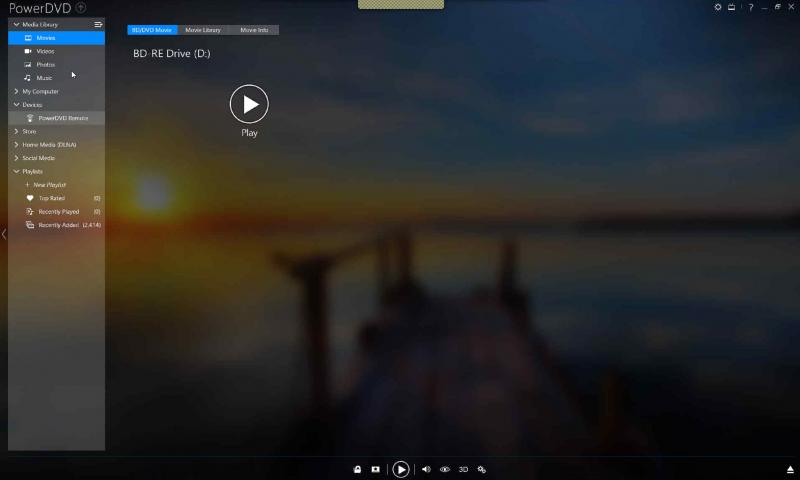The height and width of the screenshot is (480, 800).
Task: Open help question mark
Action: click(751, 7)
